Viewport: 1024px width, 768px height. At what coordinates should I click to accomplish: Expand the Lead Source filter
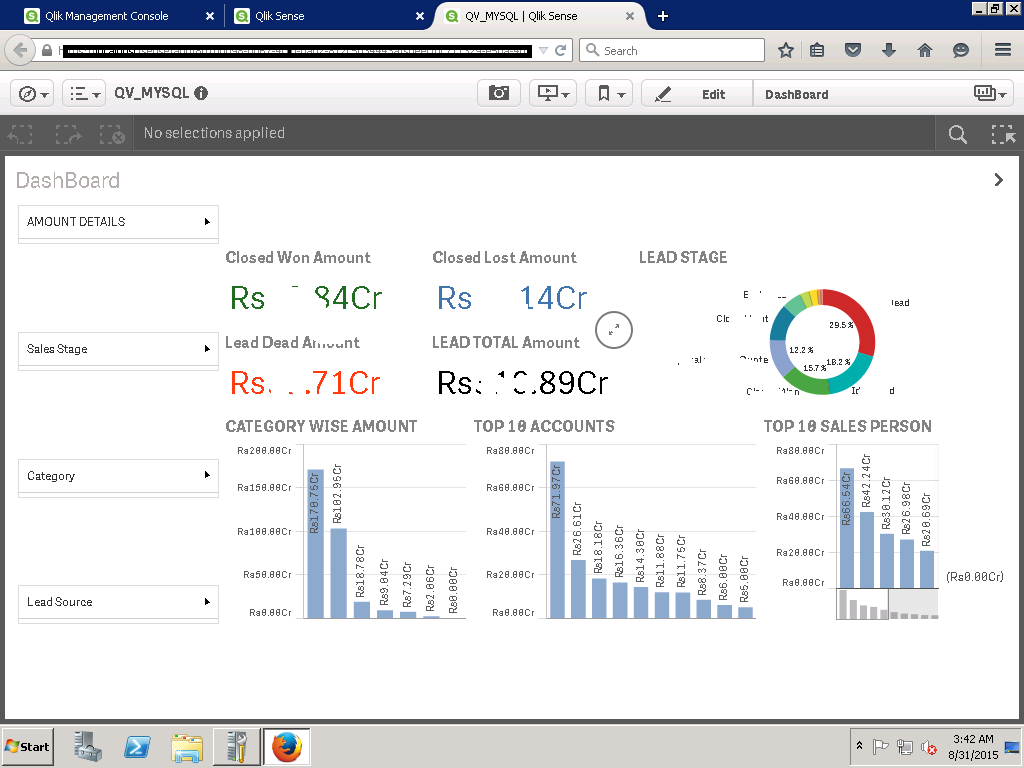[118, 602]
